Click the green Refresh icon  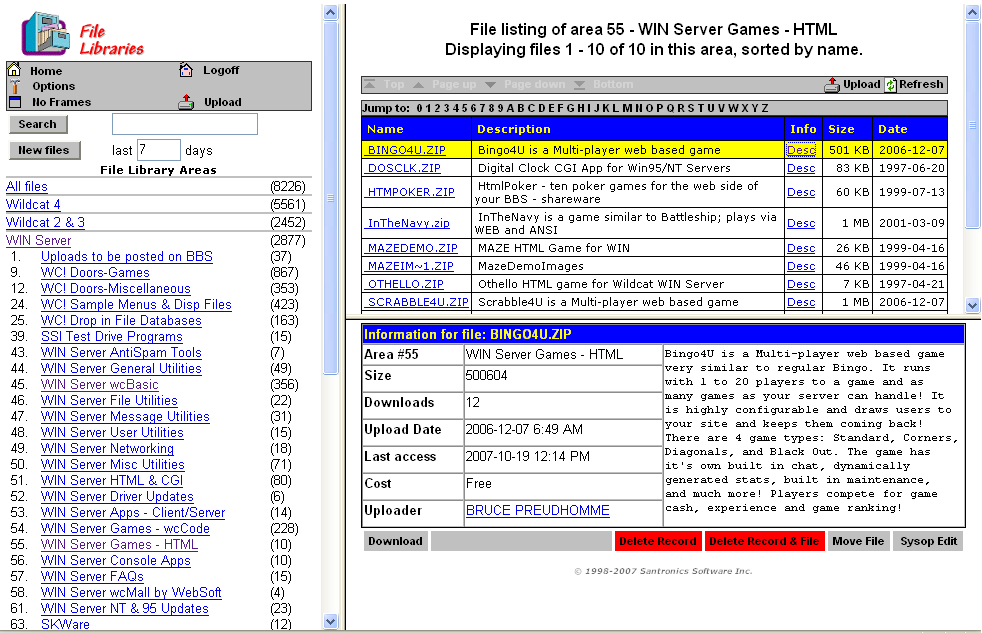point(890,85)
